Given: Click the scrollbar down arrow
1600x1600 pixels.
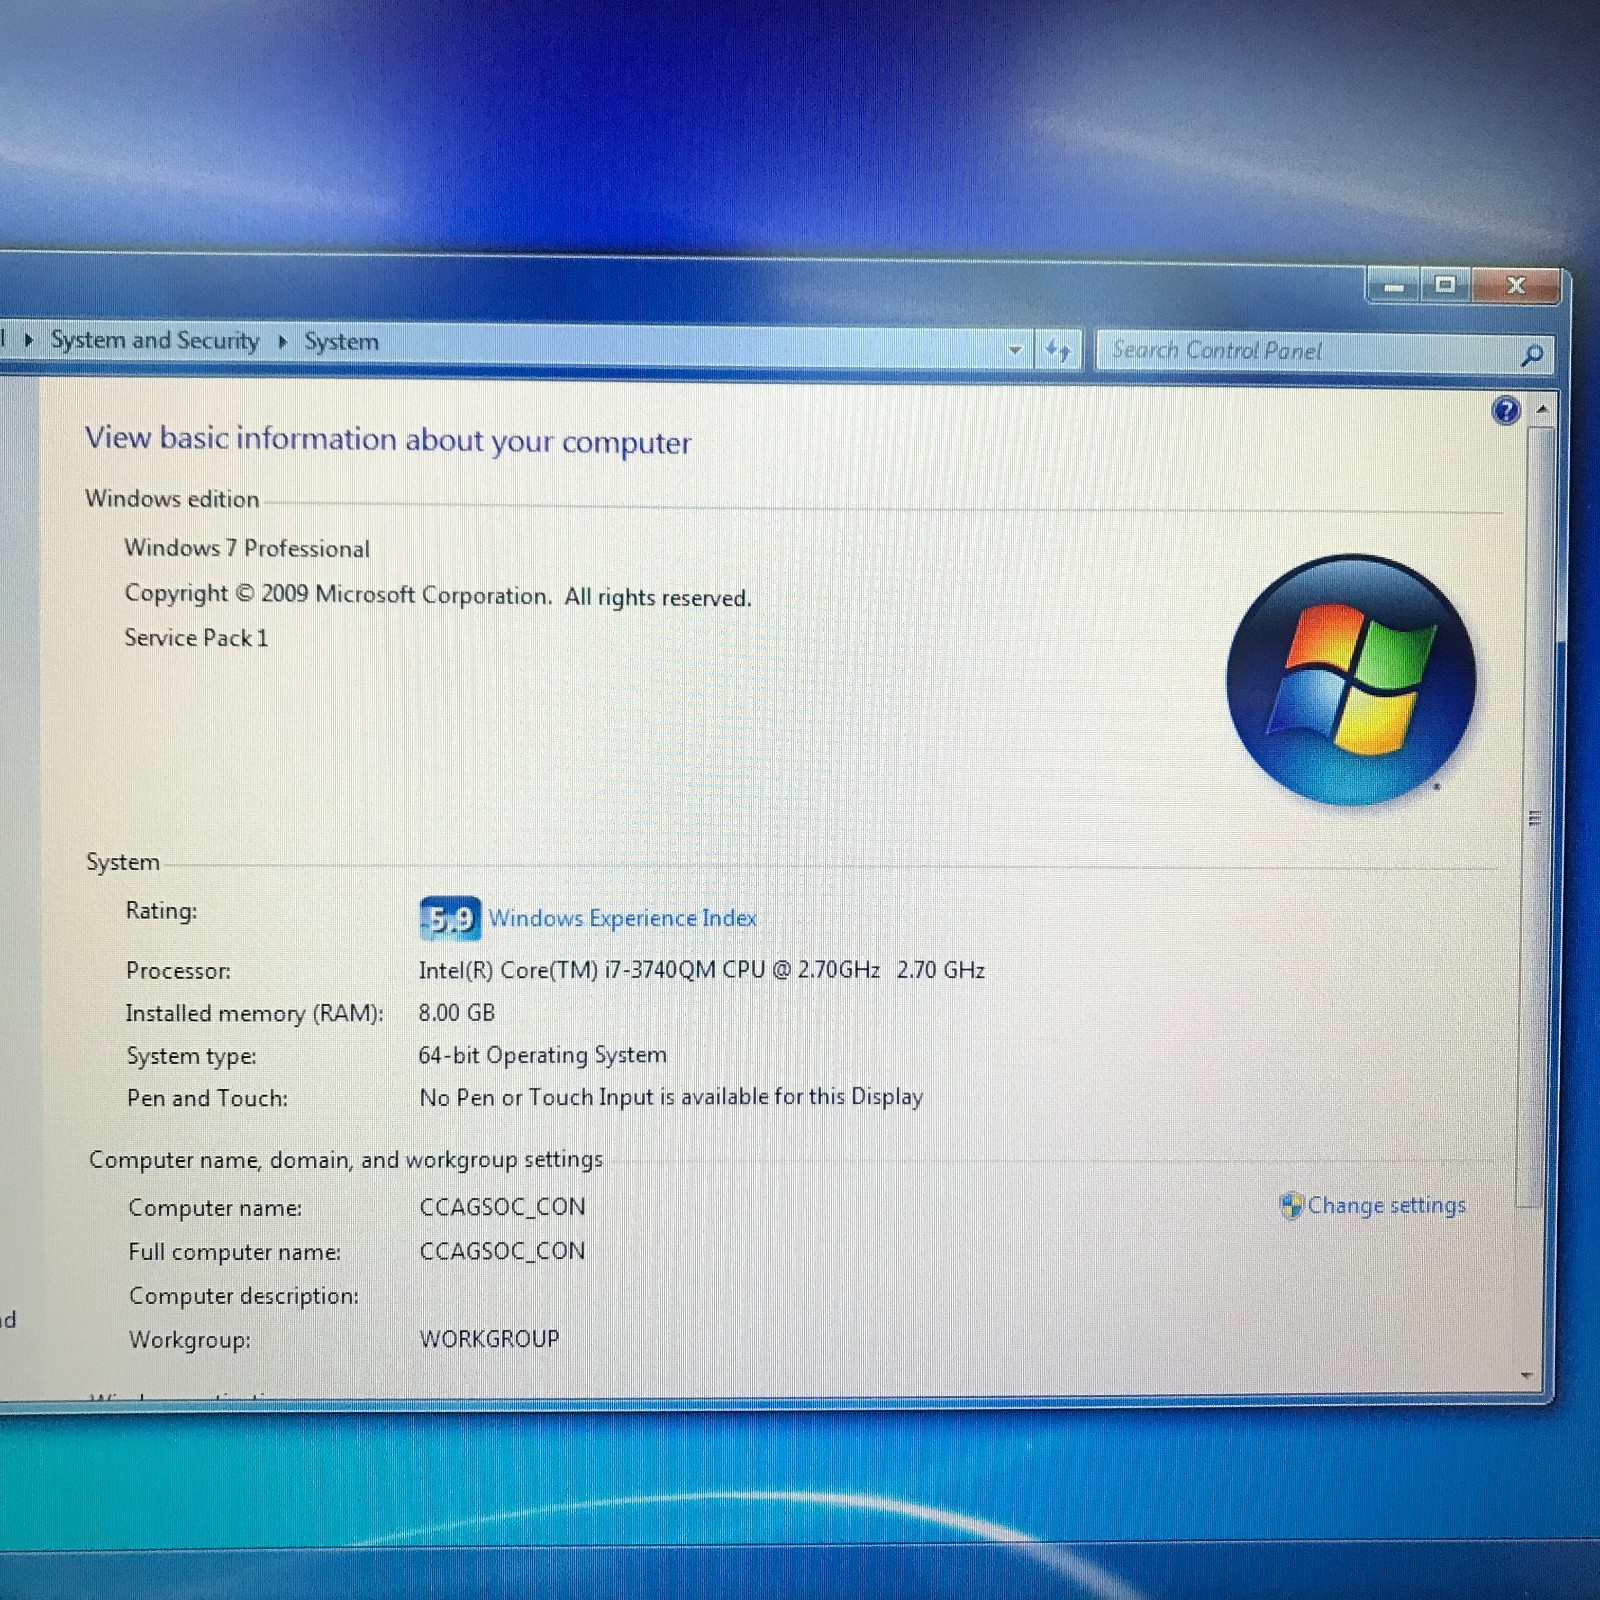Looking at the screenshot, I should [1527, 1376].
